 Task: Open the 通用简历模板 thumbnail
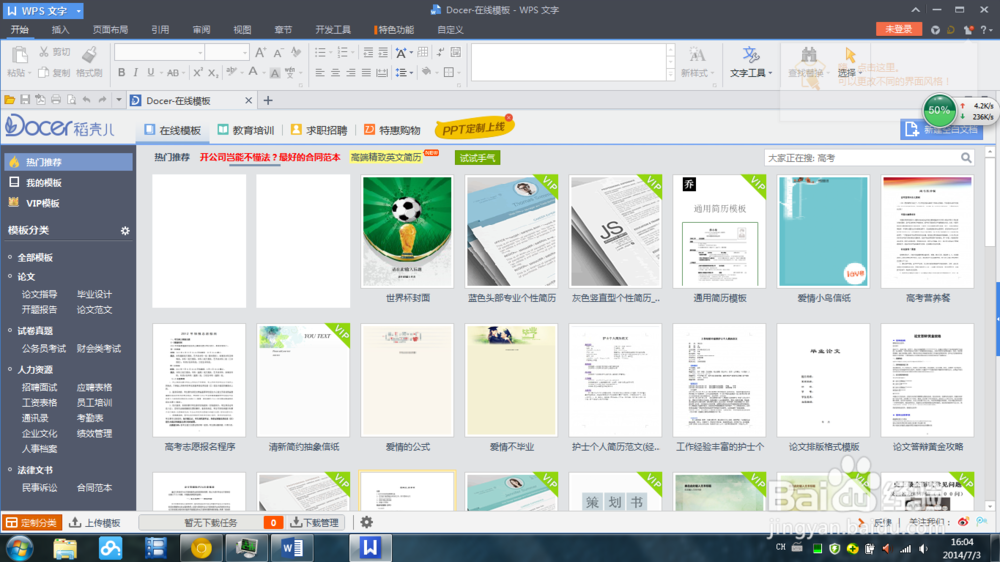pyautogui.click(x=719, y=232)
